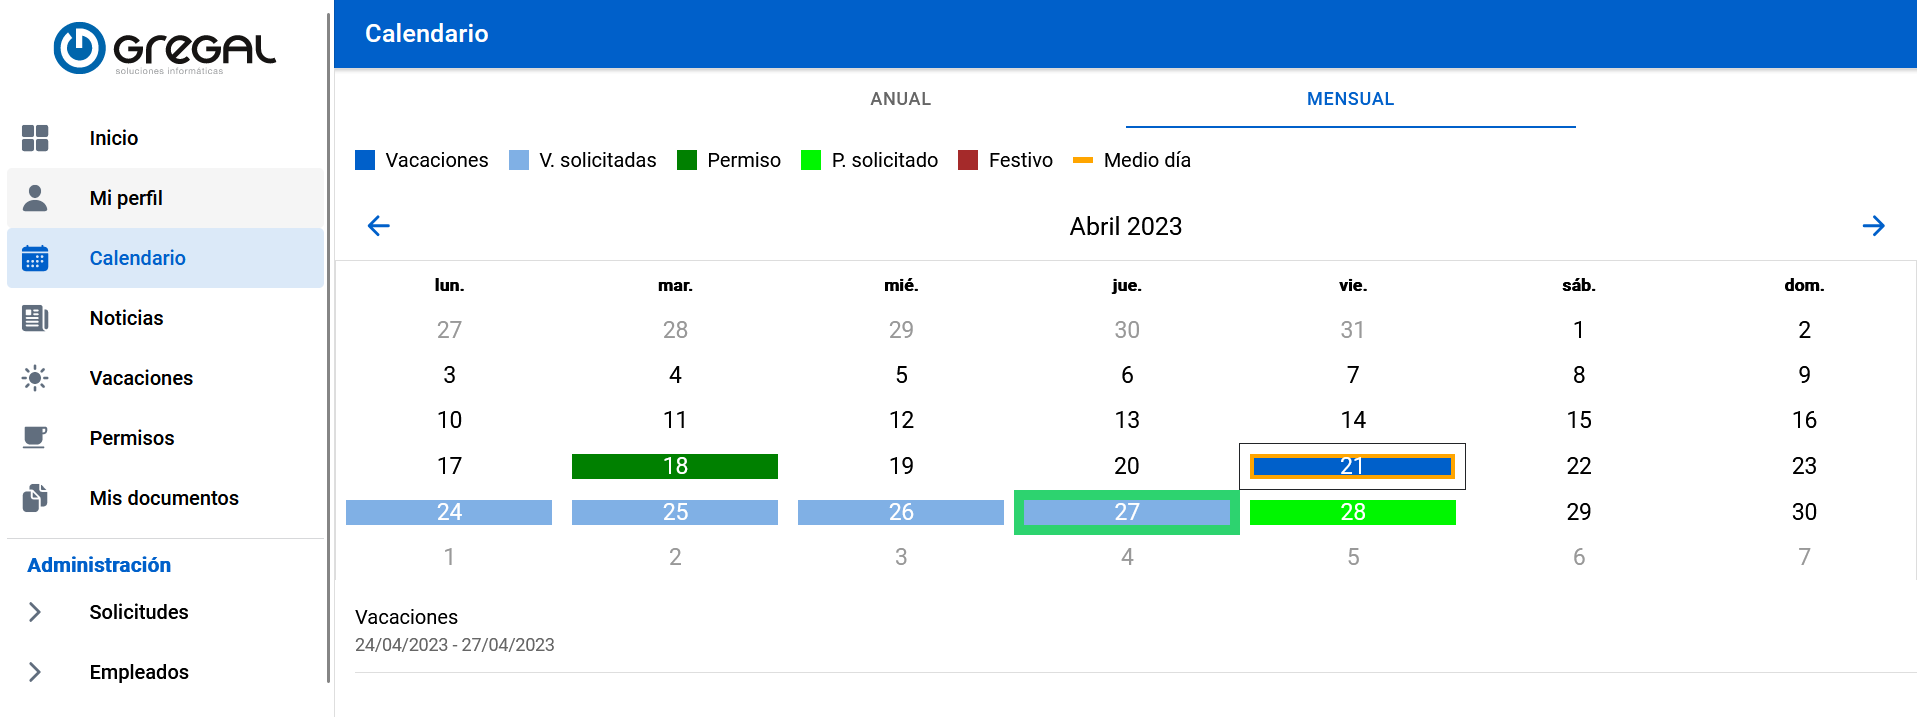Expand the Empleados admin section
Viewport: 1917px width, 717px height.
(35, 672)
